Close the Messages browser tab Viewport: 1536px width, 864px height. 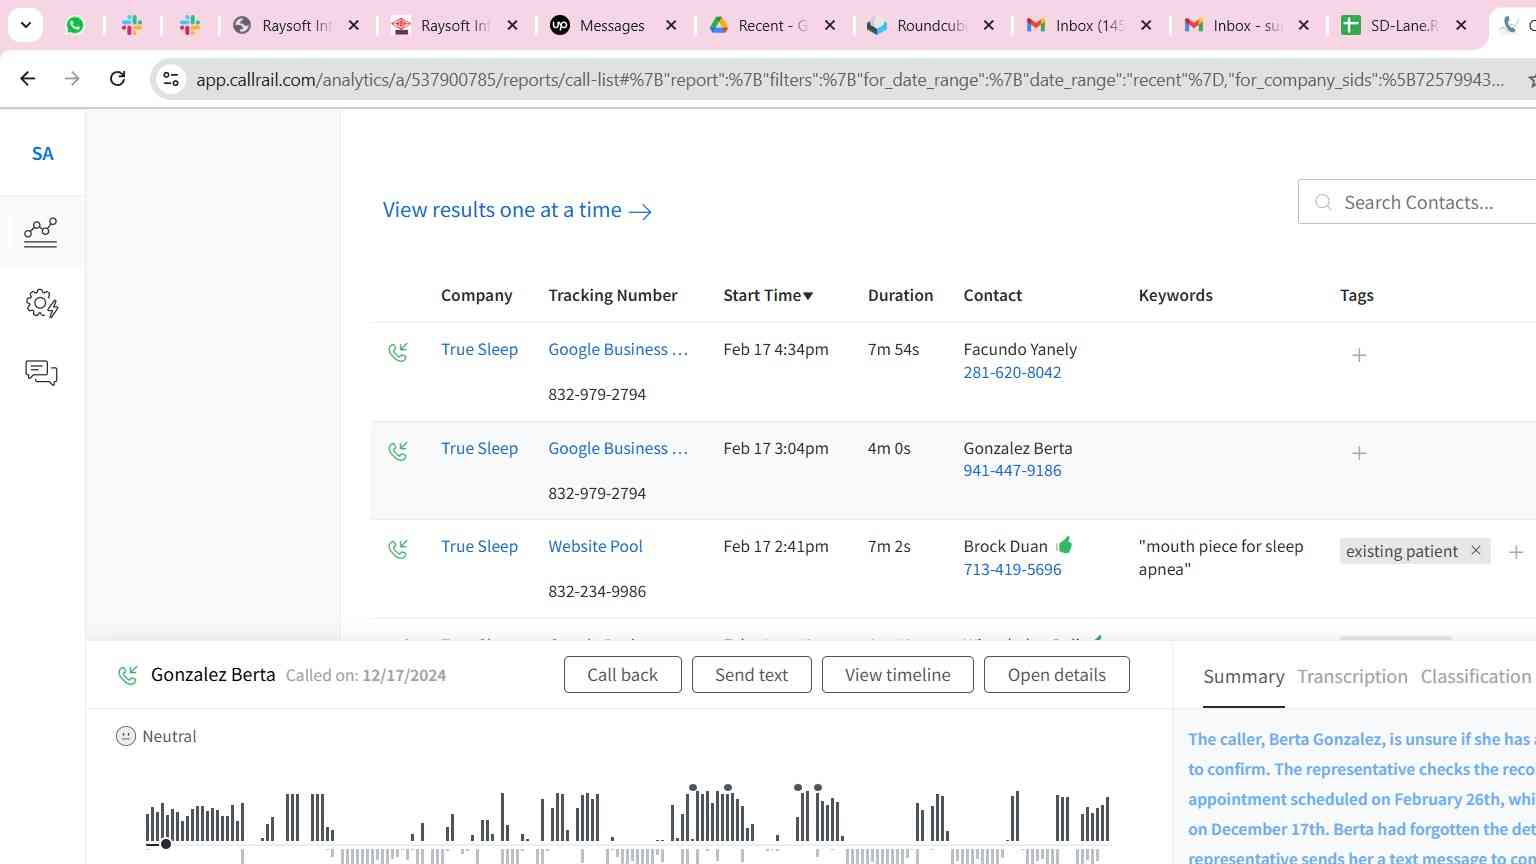coord(671,25)
